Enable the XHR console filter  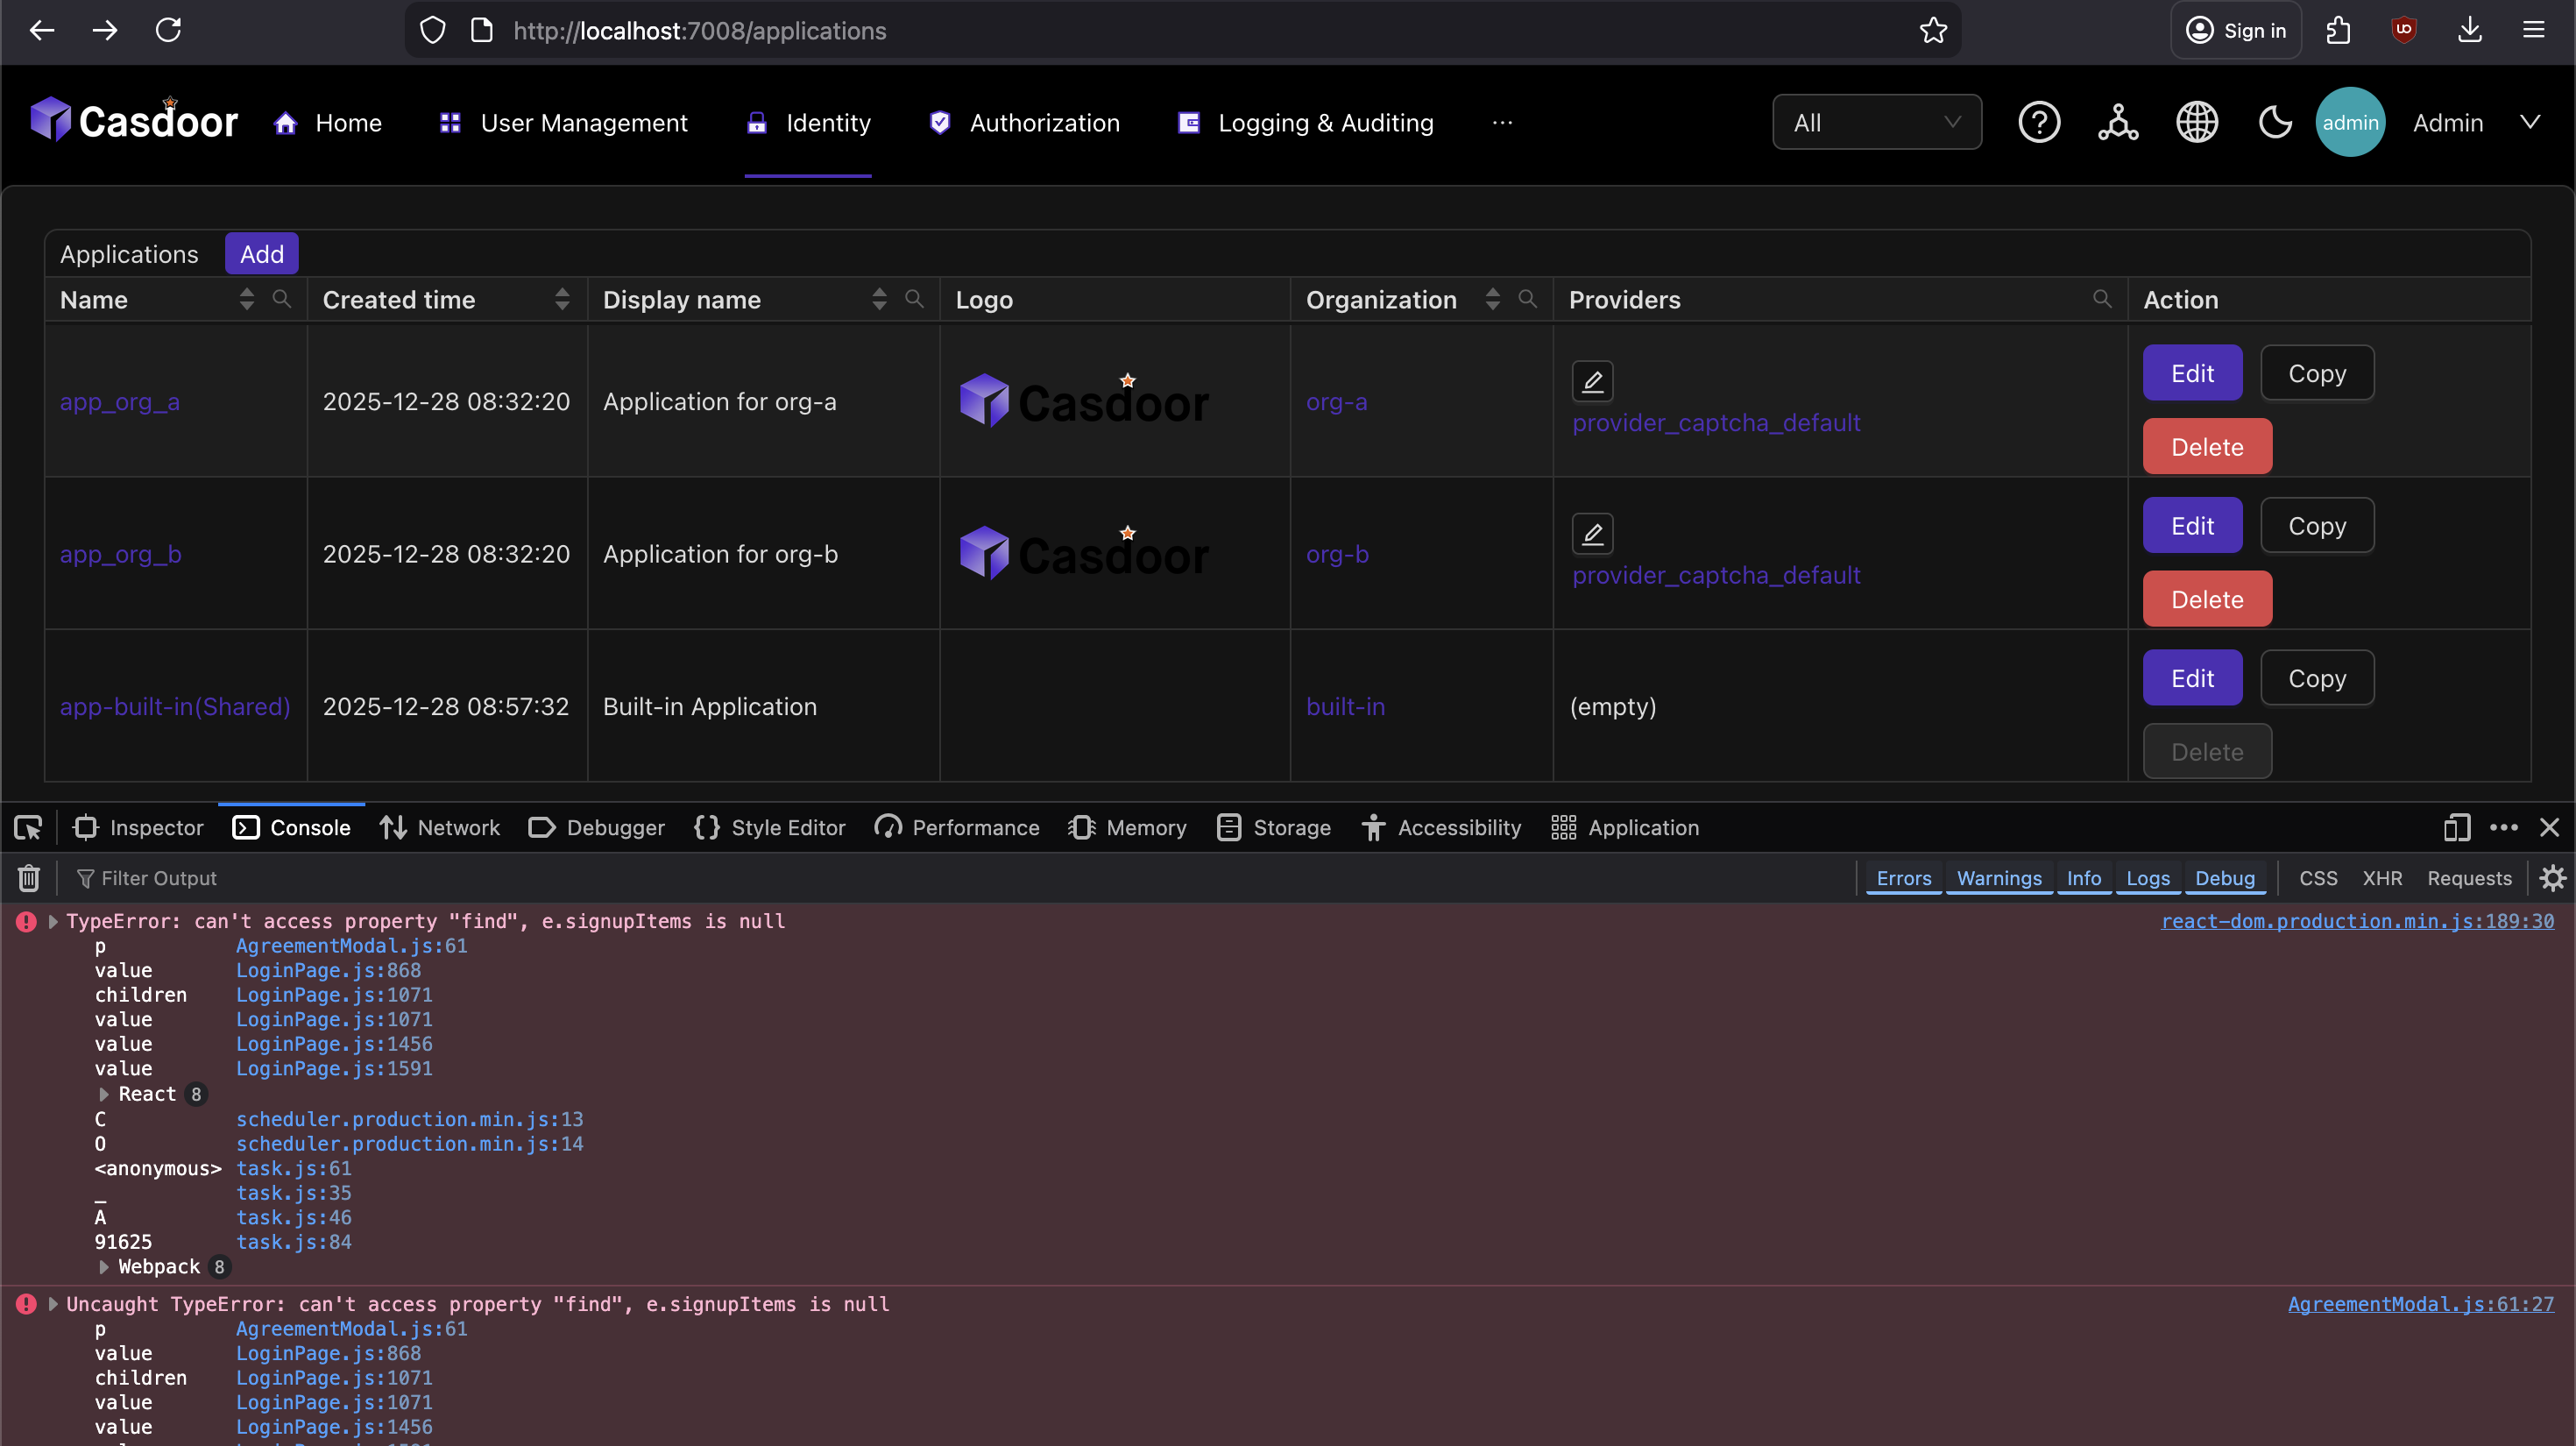(x=2381, y=878)
